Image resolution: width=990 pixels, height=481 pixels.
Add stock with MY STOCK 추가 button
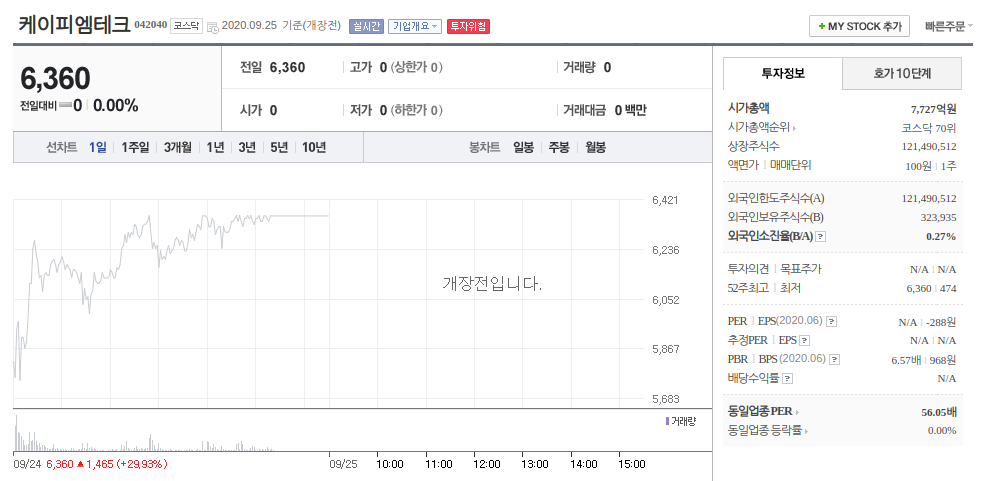859,27
